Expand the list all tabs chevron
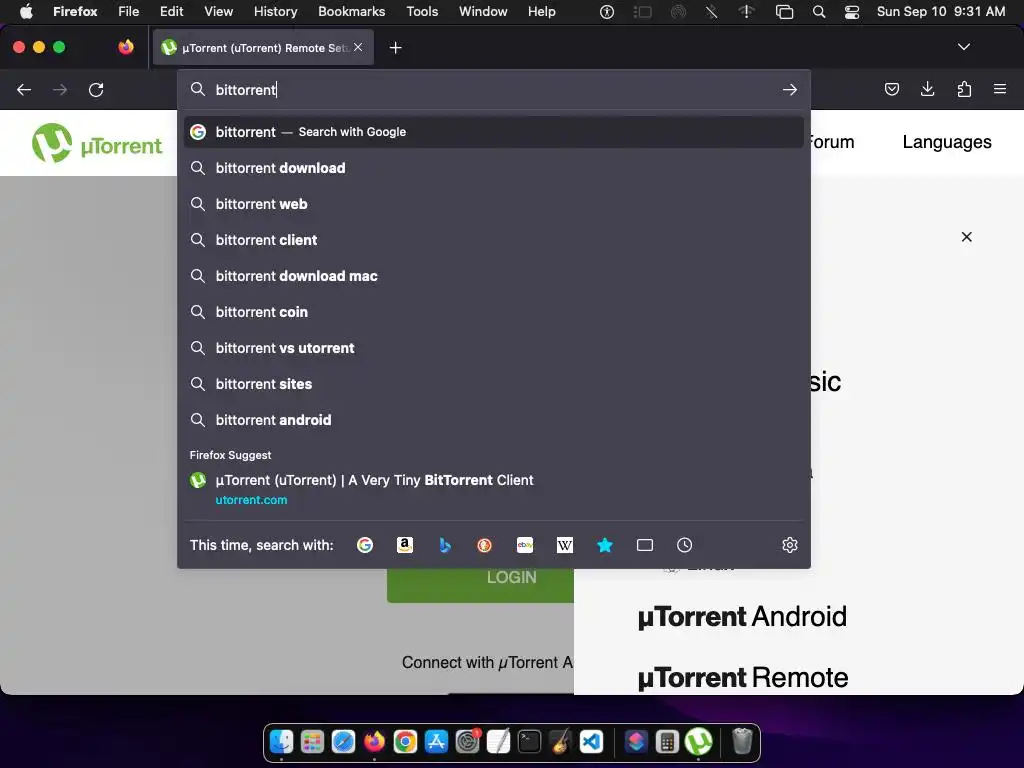The width and height of the screenshot is (1024, 768). tap(963, 47)
